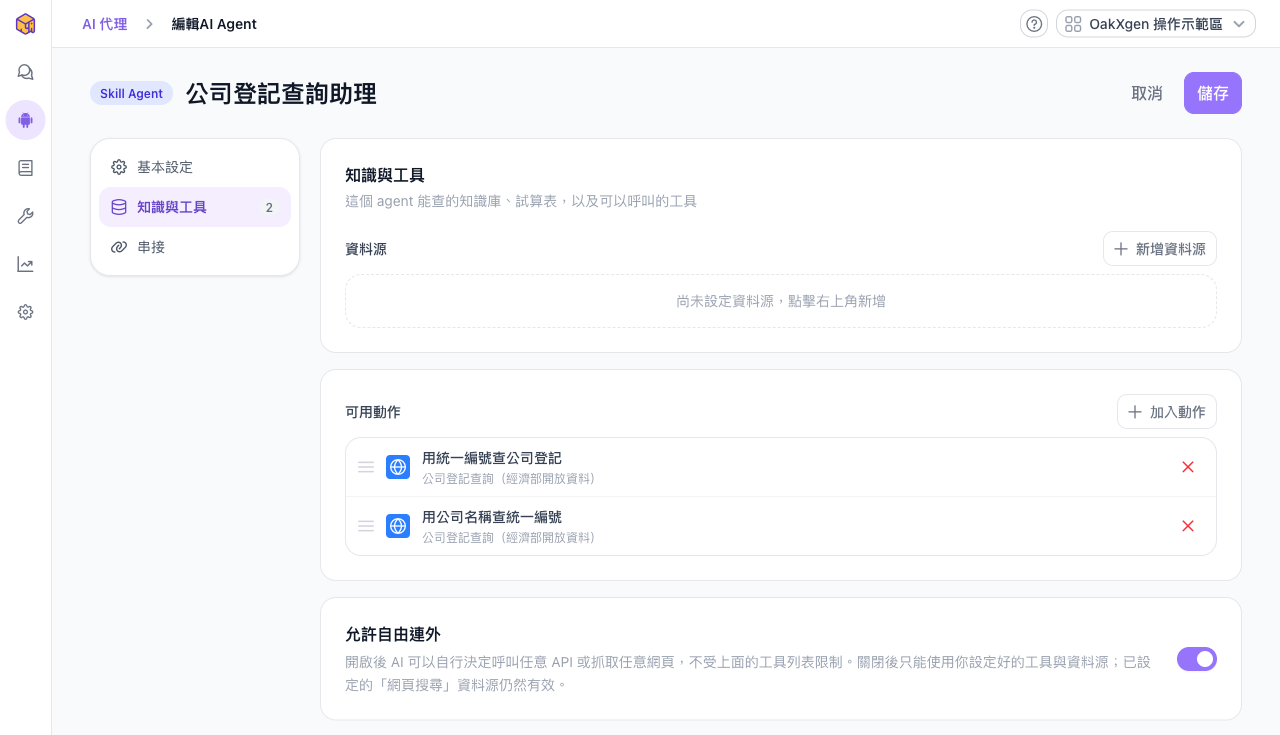Screen dimensions: 1280x735
Task: Click the 加入動作 button
Action: (x=1167, y=412)
